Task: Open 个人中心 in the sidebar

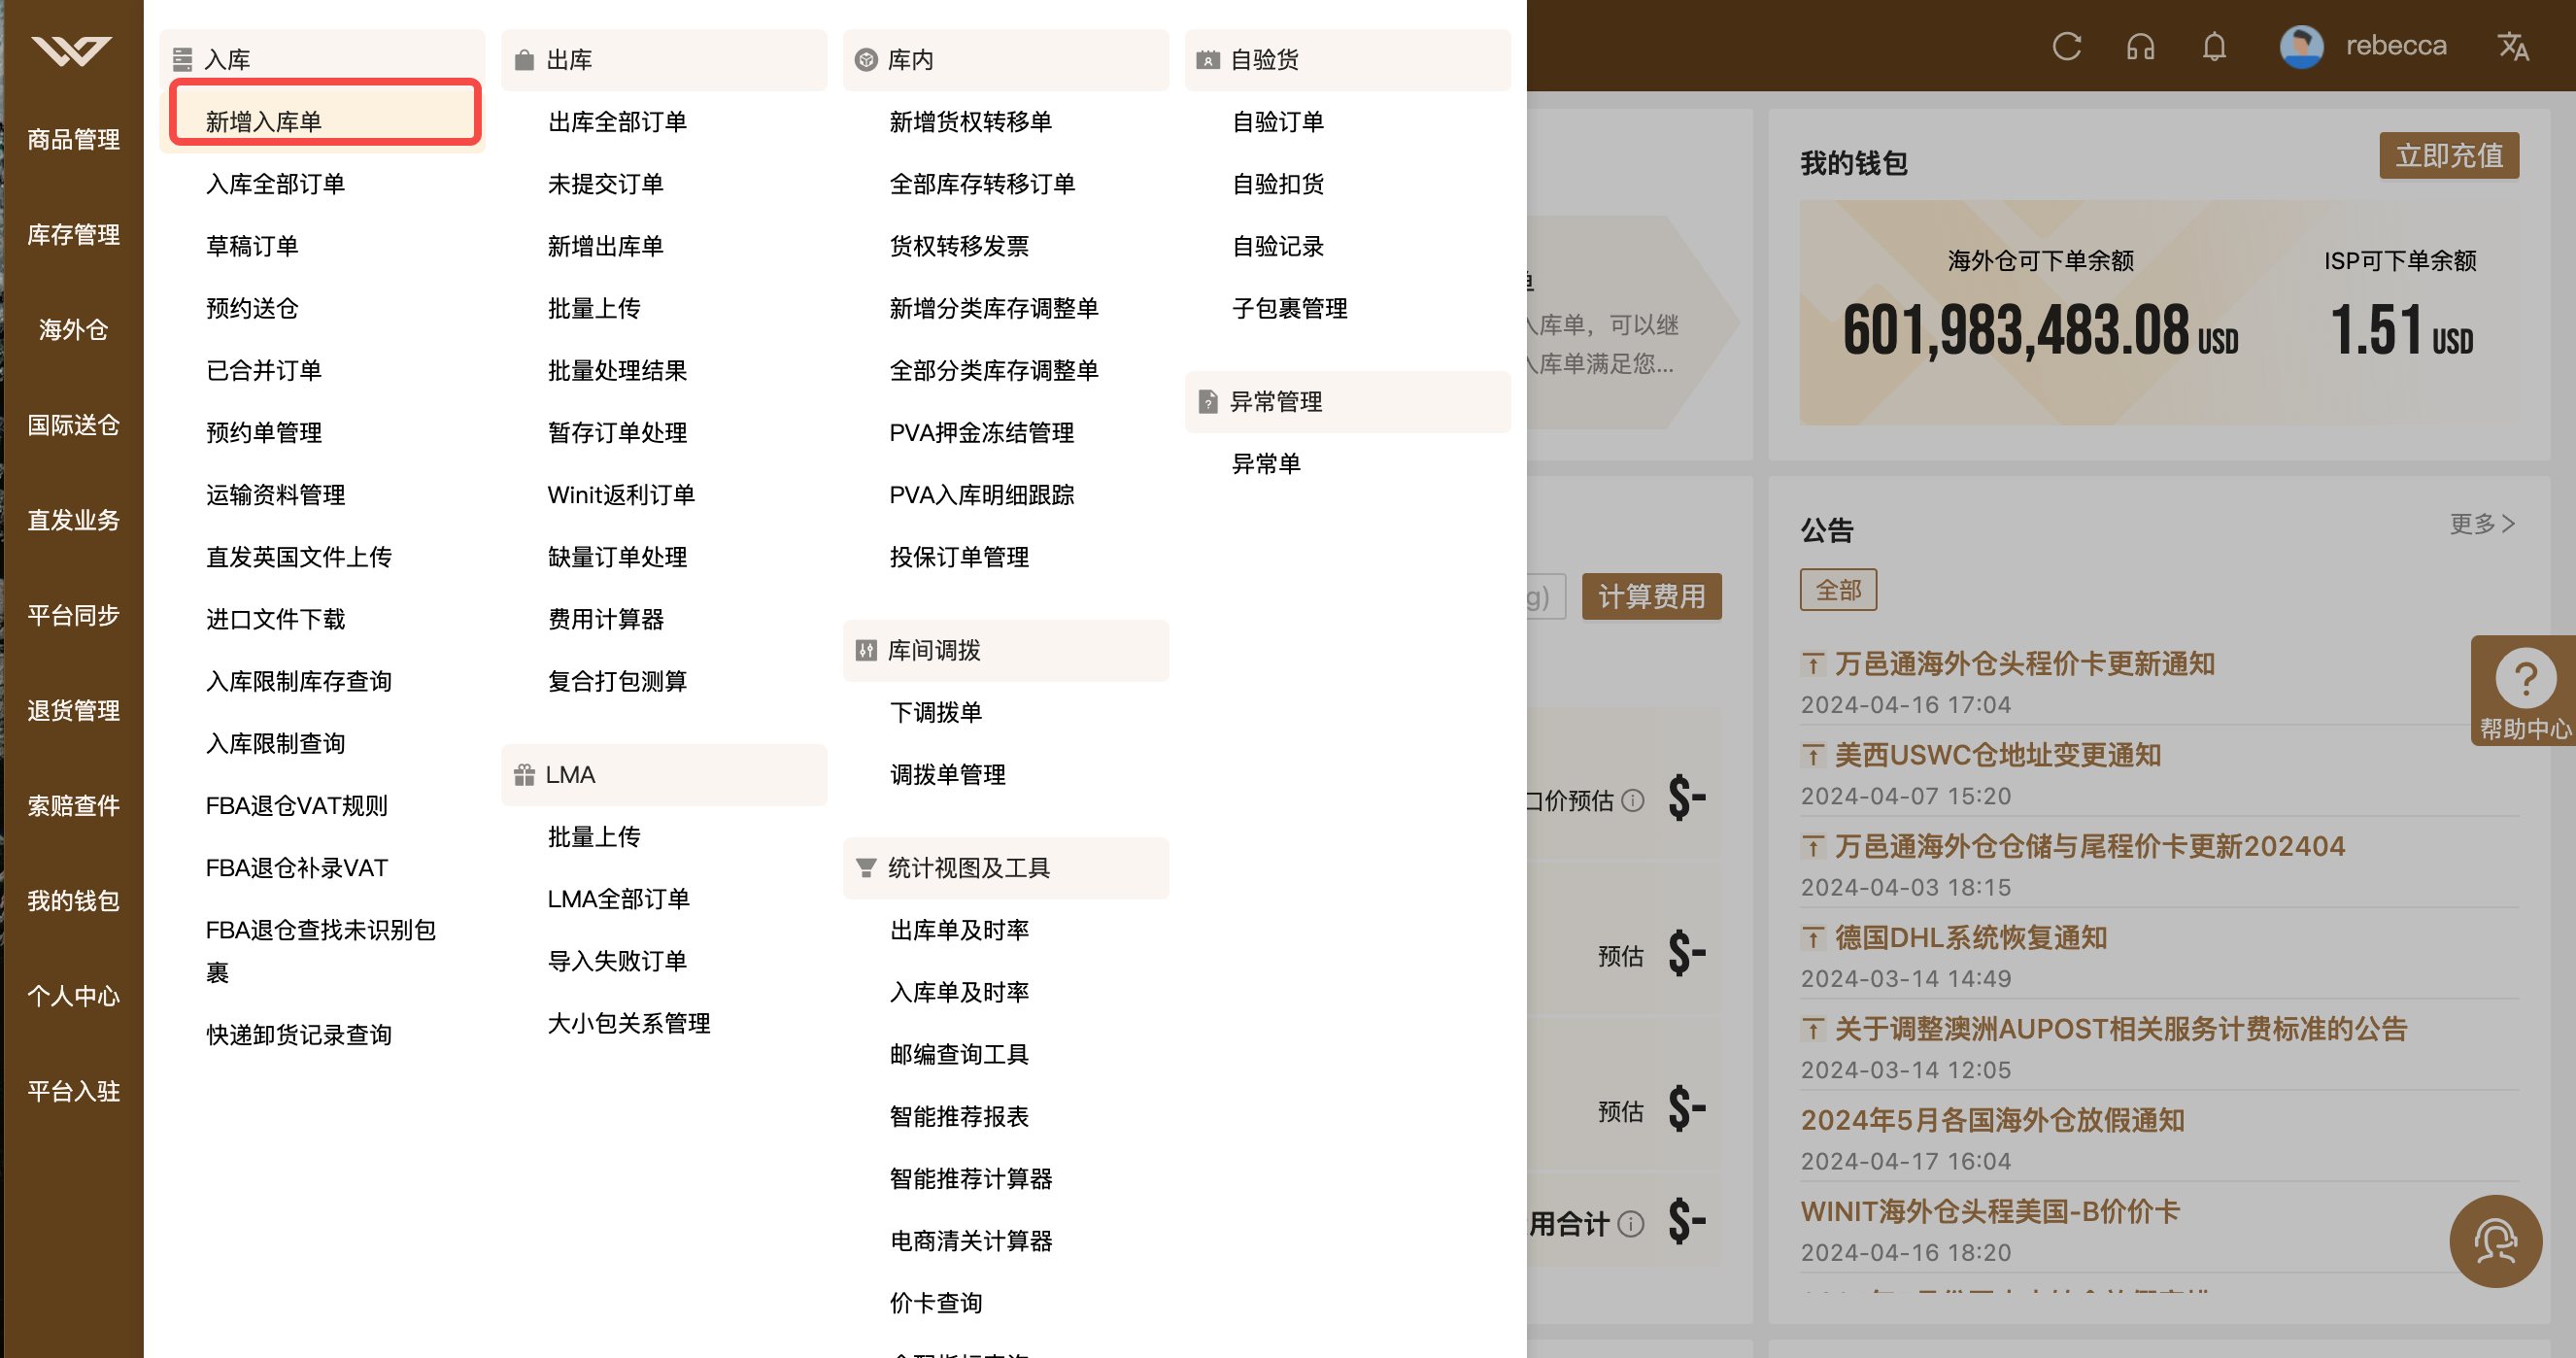Action: [x=73, y=996]
